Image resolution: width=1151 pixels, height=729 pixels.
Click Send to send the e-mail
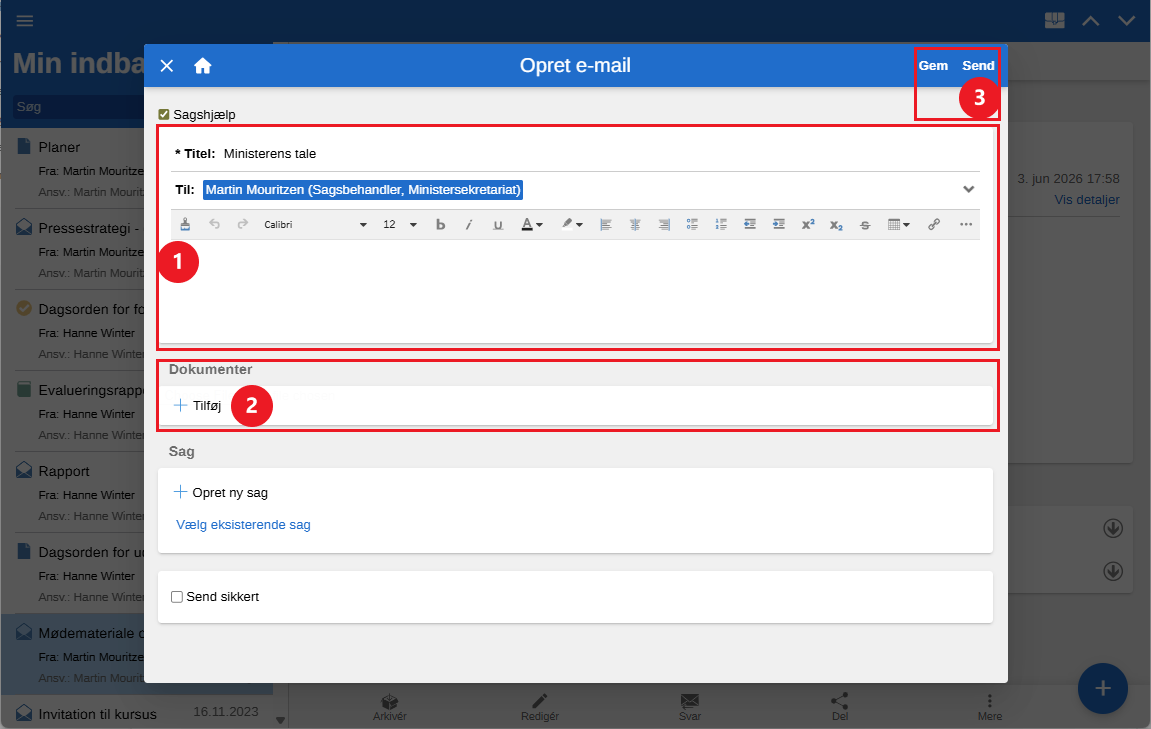point(978,66)
